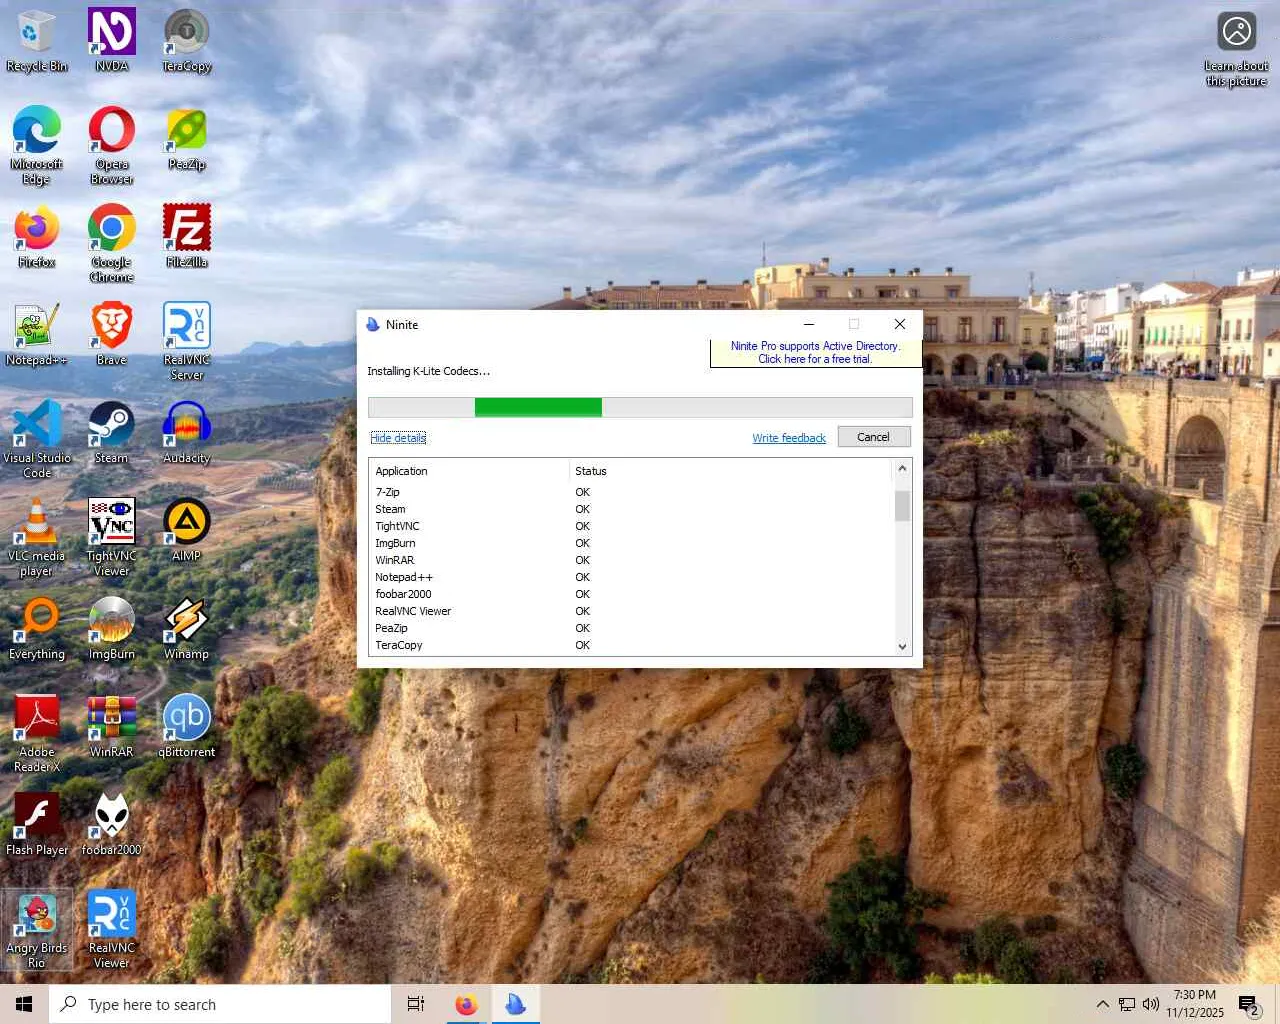
Task: Click the Google Chrome desktop icon
Action: point(112,244)
